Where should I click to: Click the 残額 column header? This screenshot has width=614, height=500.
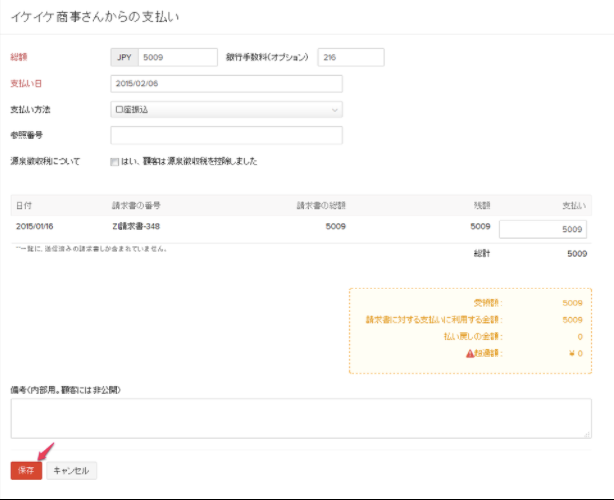click(481, 205)
